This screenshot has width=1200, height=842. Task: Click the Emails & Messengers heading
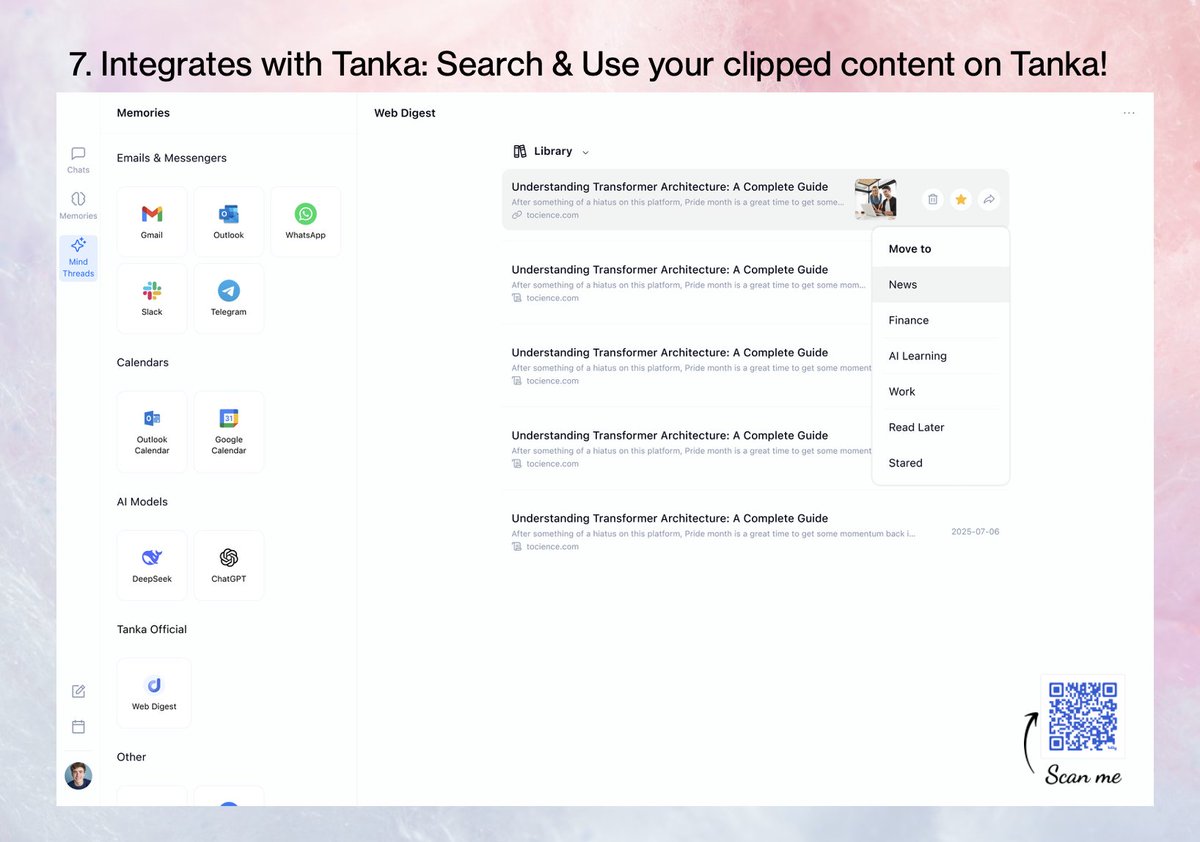tap(172, 158)
